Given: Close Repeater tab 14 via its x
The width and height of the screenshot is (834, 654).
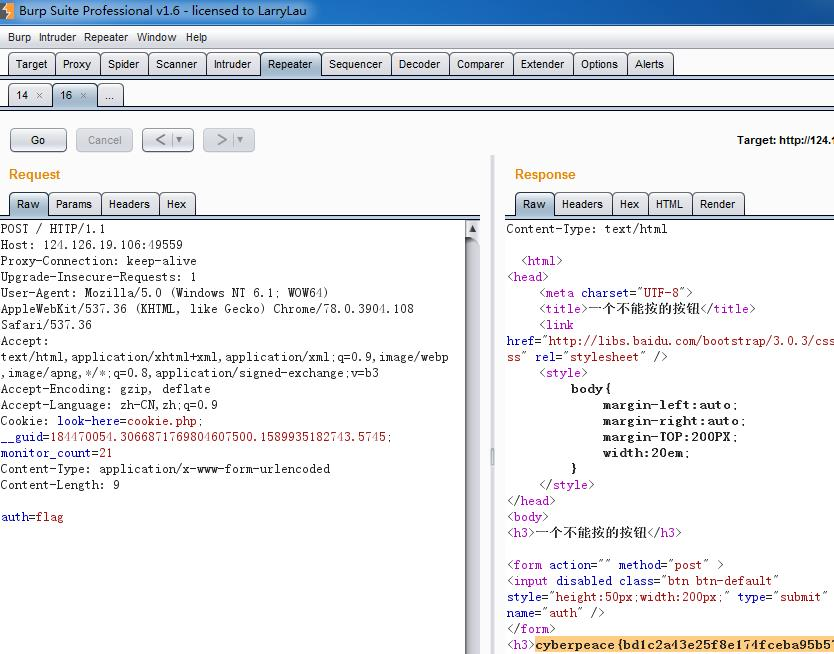Looking at the screenshot, I should (39, 96).
